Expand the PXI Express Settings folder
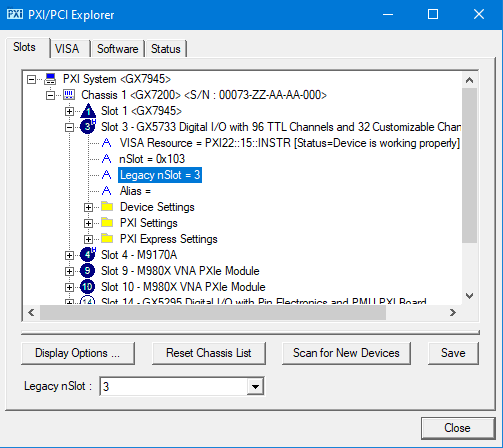The height and width of the screenshot is (448, 503). (x=88, y=239)
